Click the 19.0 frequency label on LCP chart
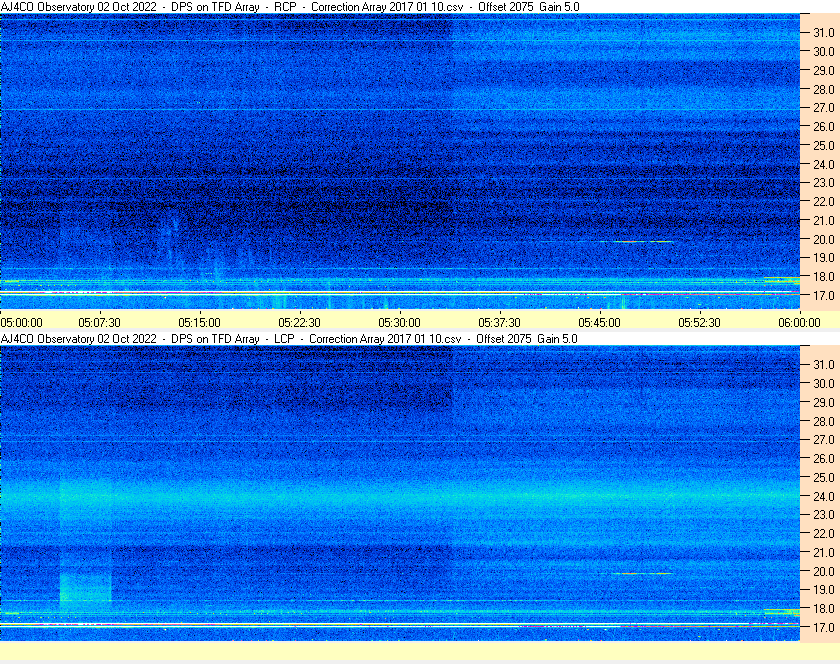Viewport: 840px width, 664px height. click(x=824, y=590)
